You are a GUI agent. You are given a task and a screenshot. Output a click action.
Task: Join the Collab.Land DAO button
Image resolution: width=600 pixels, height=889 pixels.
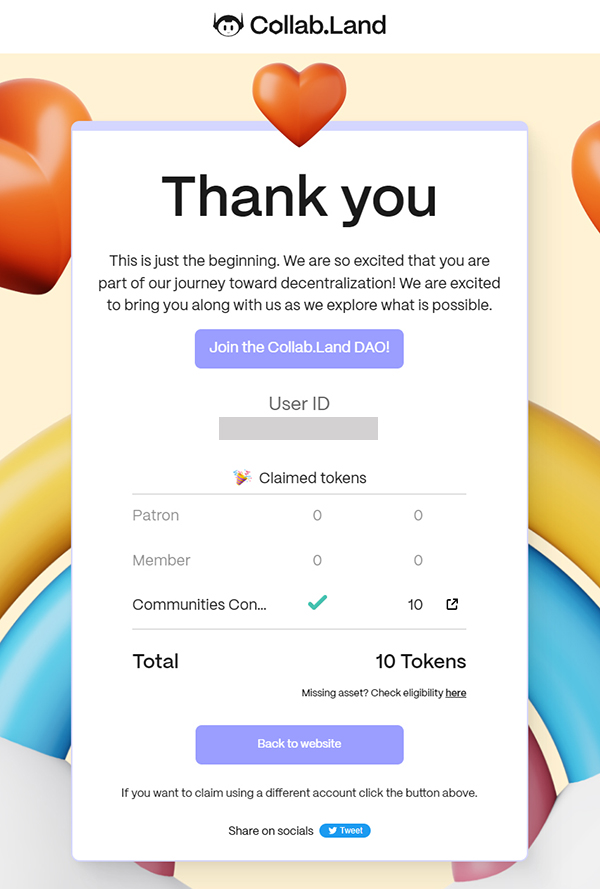(x=299, y=349)
